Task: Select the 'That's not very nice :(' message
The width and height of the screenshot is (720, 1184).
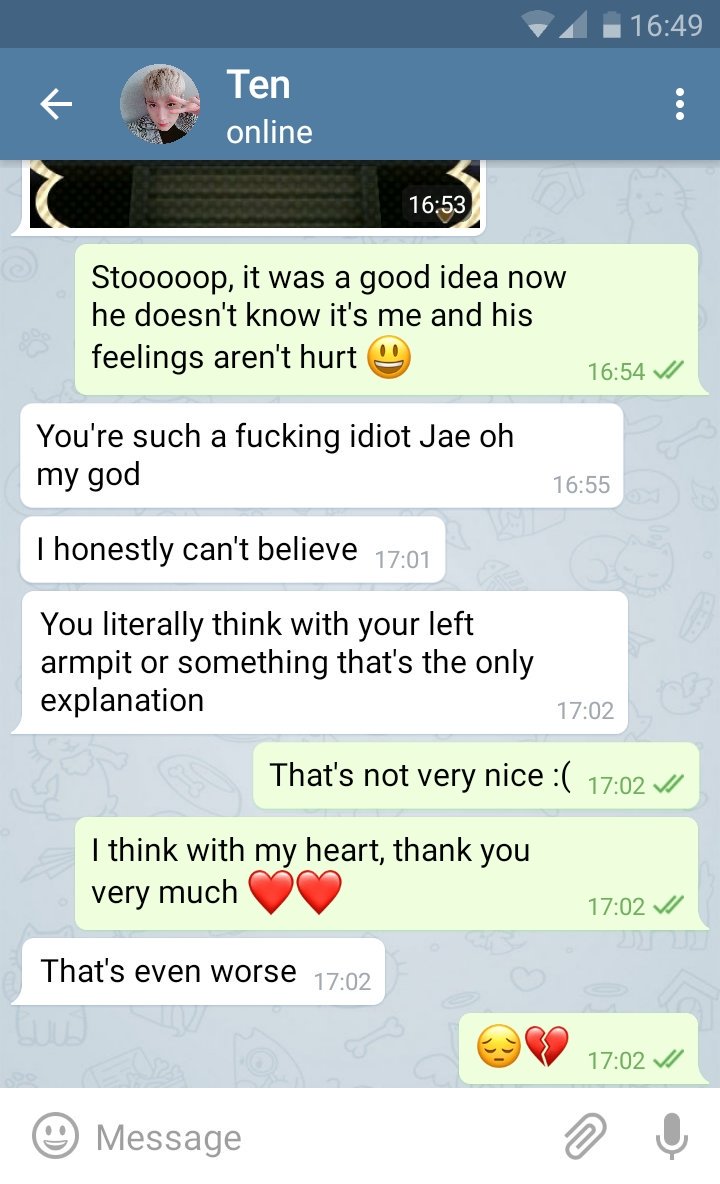Action: point(476,775)
